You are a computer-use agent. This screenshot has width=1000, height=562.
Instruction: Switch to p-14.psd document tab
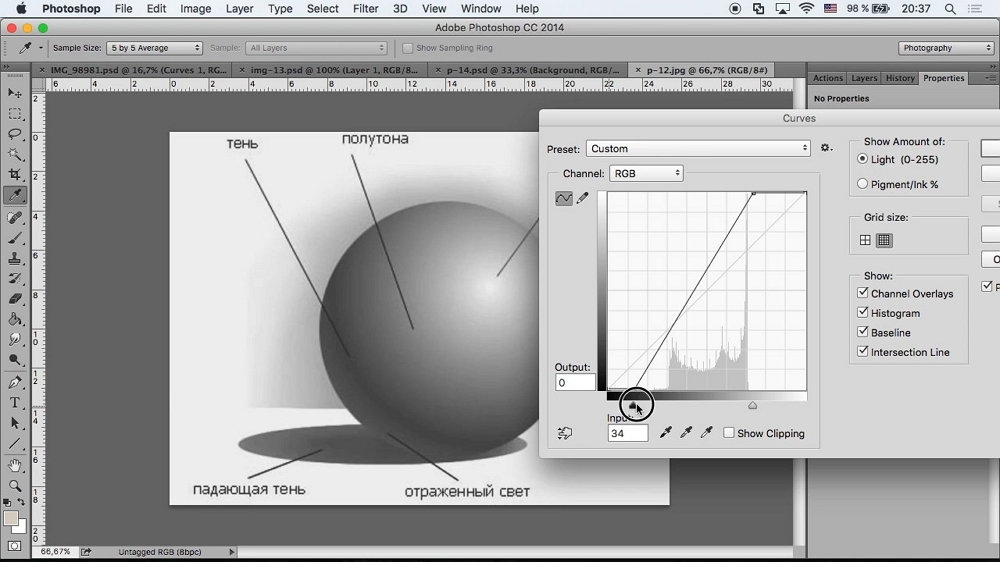coord(532,70)
